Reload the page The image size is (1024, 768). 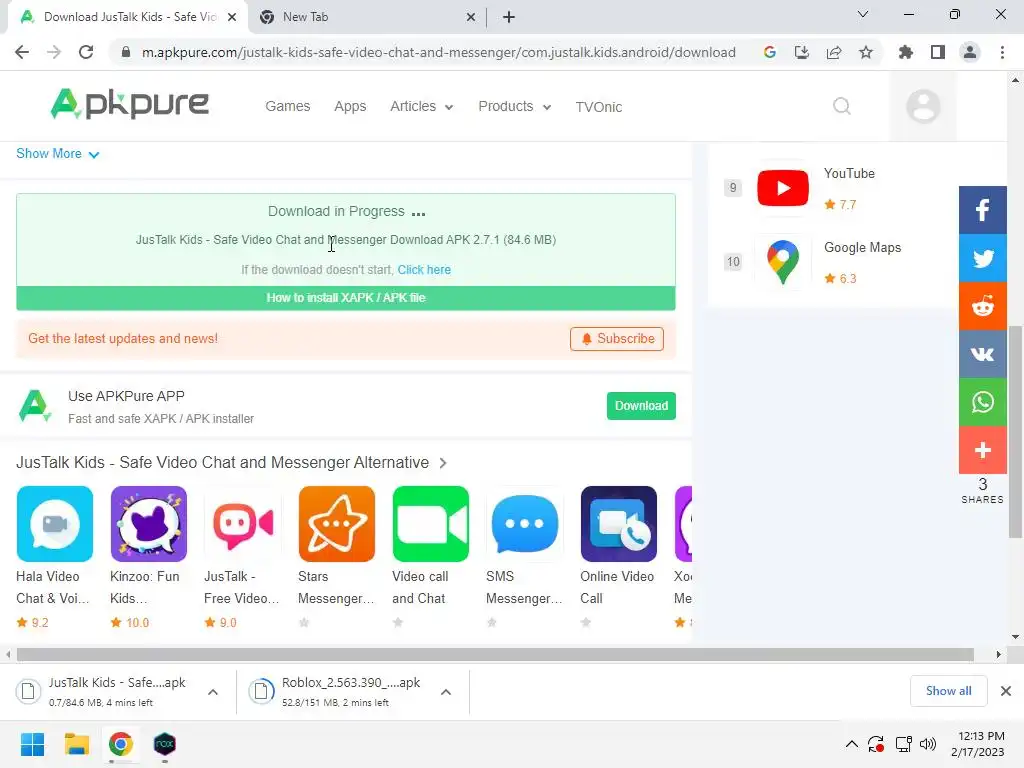(86, 52)
